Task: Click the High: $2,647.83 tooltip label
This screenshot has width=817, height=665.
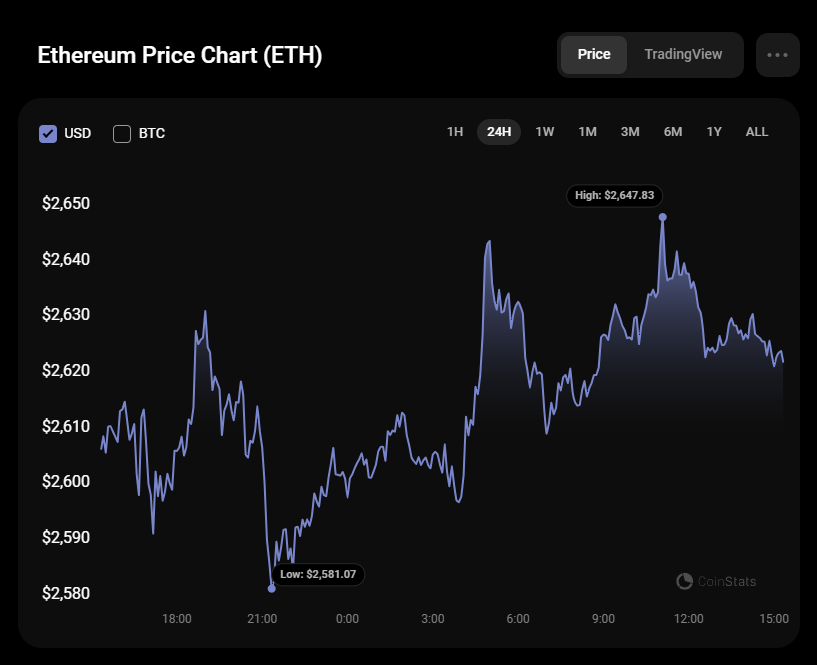Action: click(x=614, y=196)
